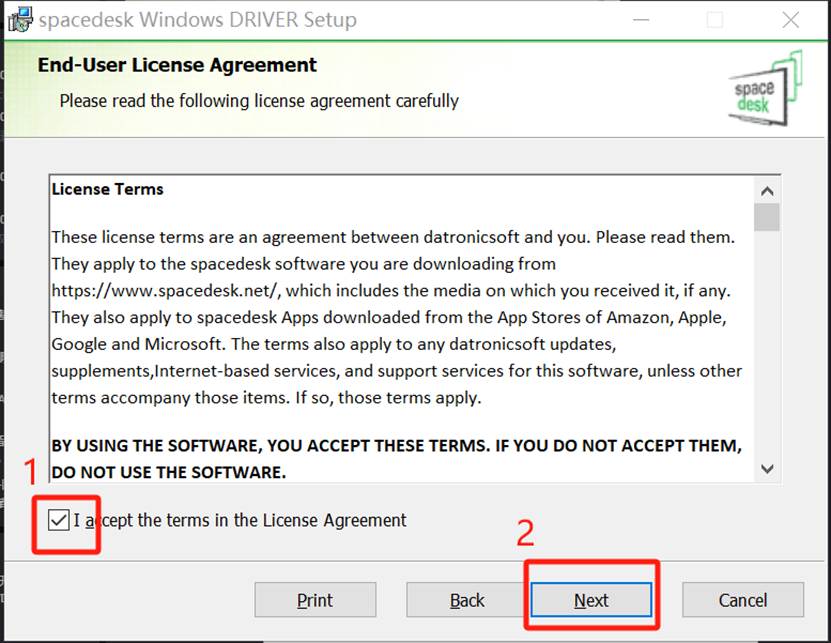Image resolution: width=831 pixels, height=643 pixels.
Task: Click the Back button
Action: [x=466, y=600]
